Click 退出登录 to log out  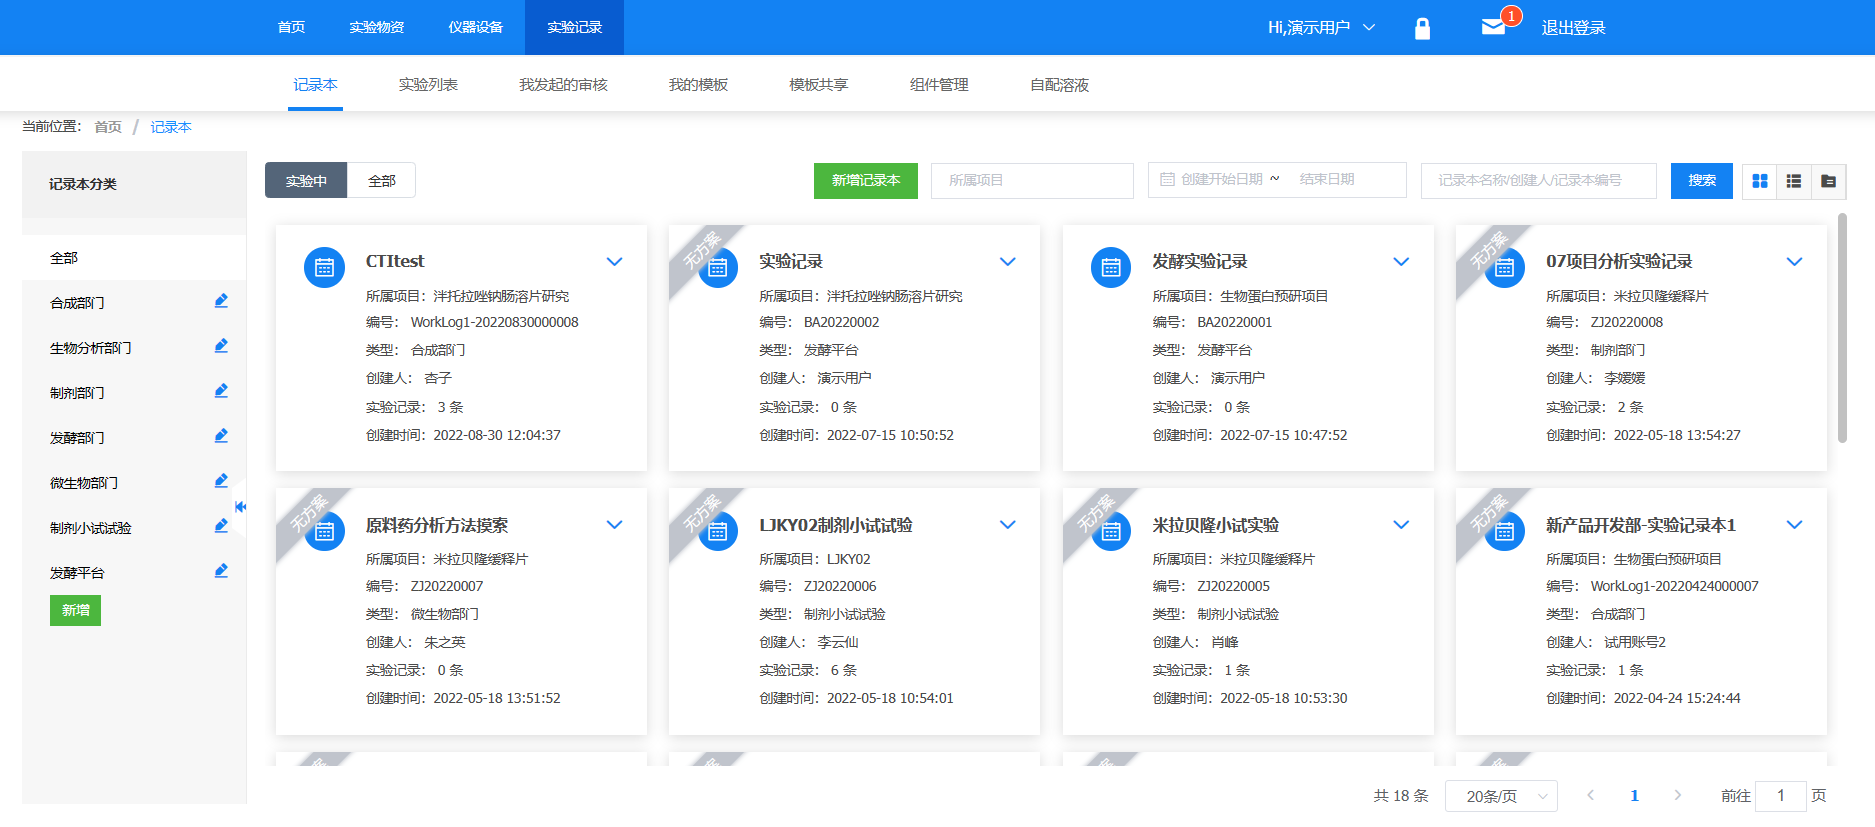(1574, 28)
